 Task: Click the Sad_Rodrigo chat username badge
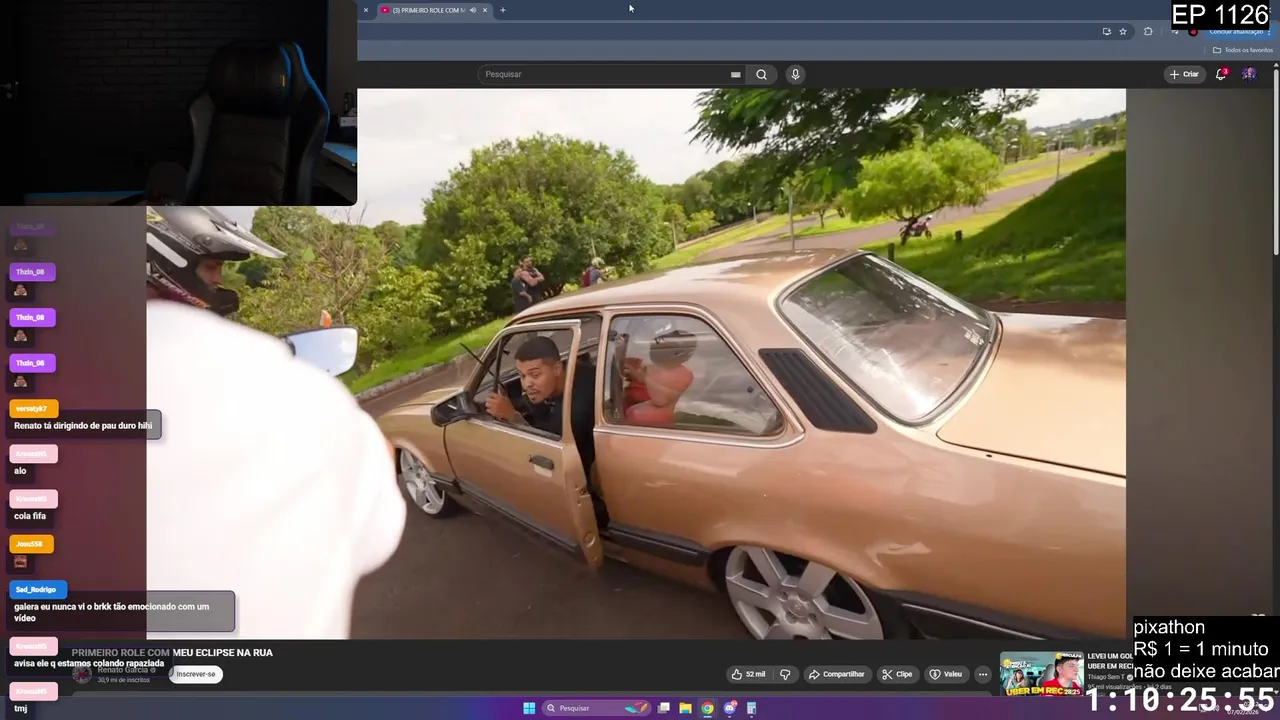(x=38, y=590)
